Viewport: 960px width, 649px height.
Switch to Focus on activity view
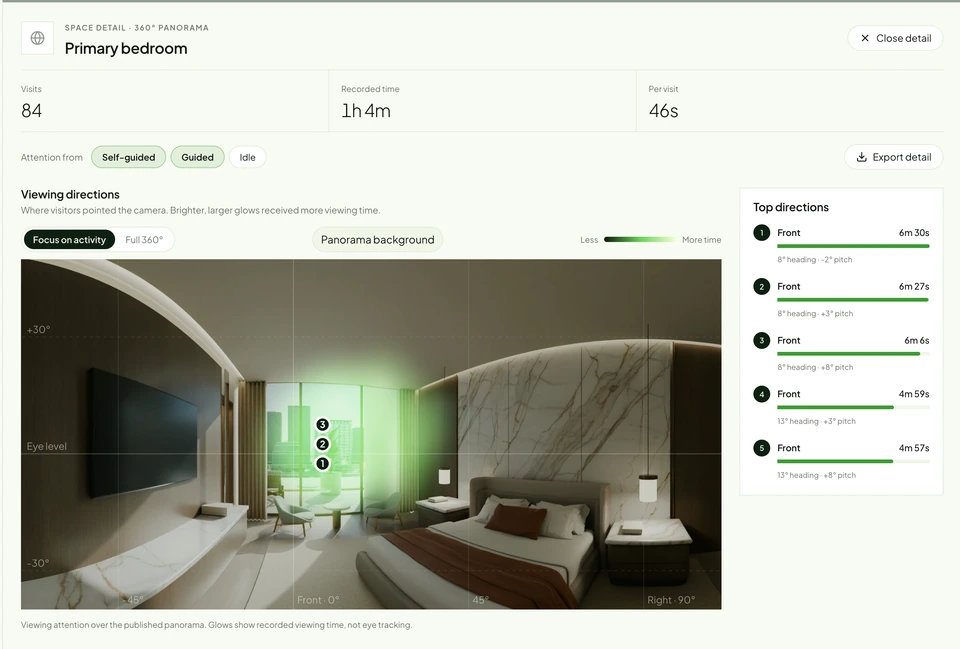pos(69,240)
